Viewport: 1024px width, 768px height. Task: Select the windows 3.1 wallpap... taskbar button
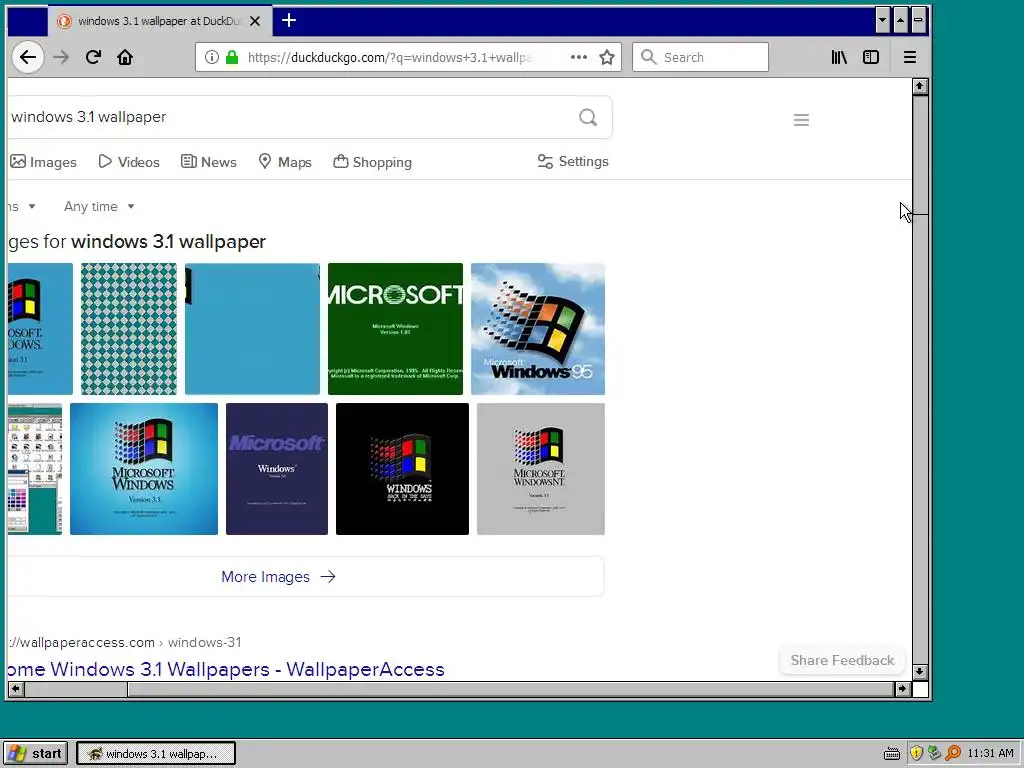pos(156,754)
